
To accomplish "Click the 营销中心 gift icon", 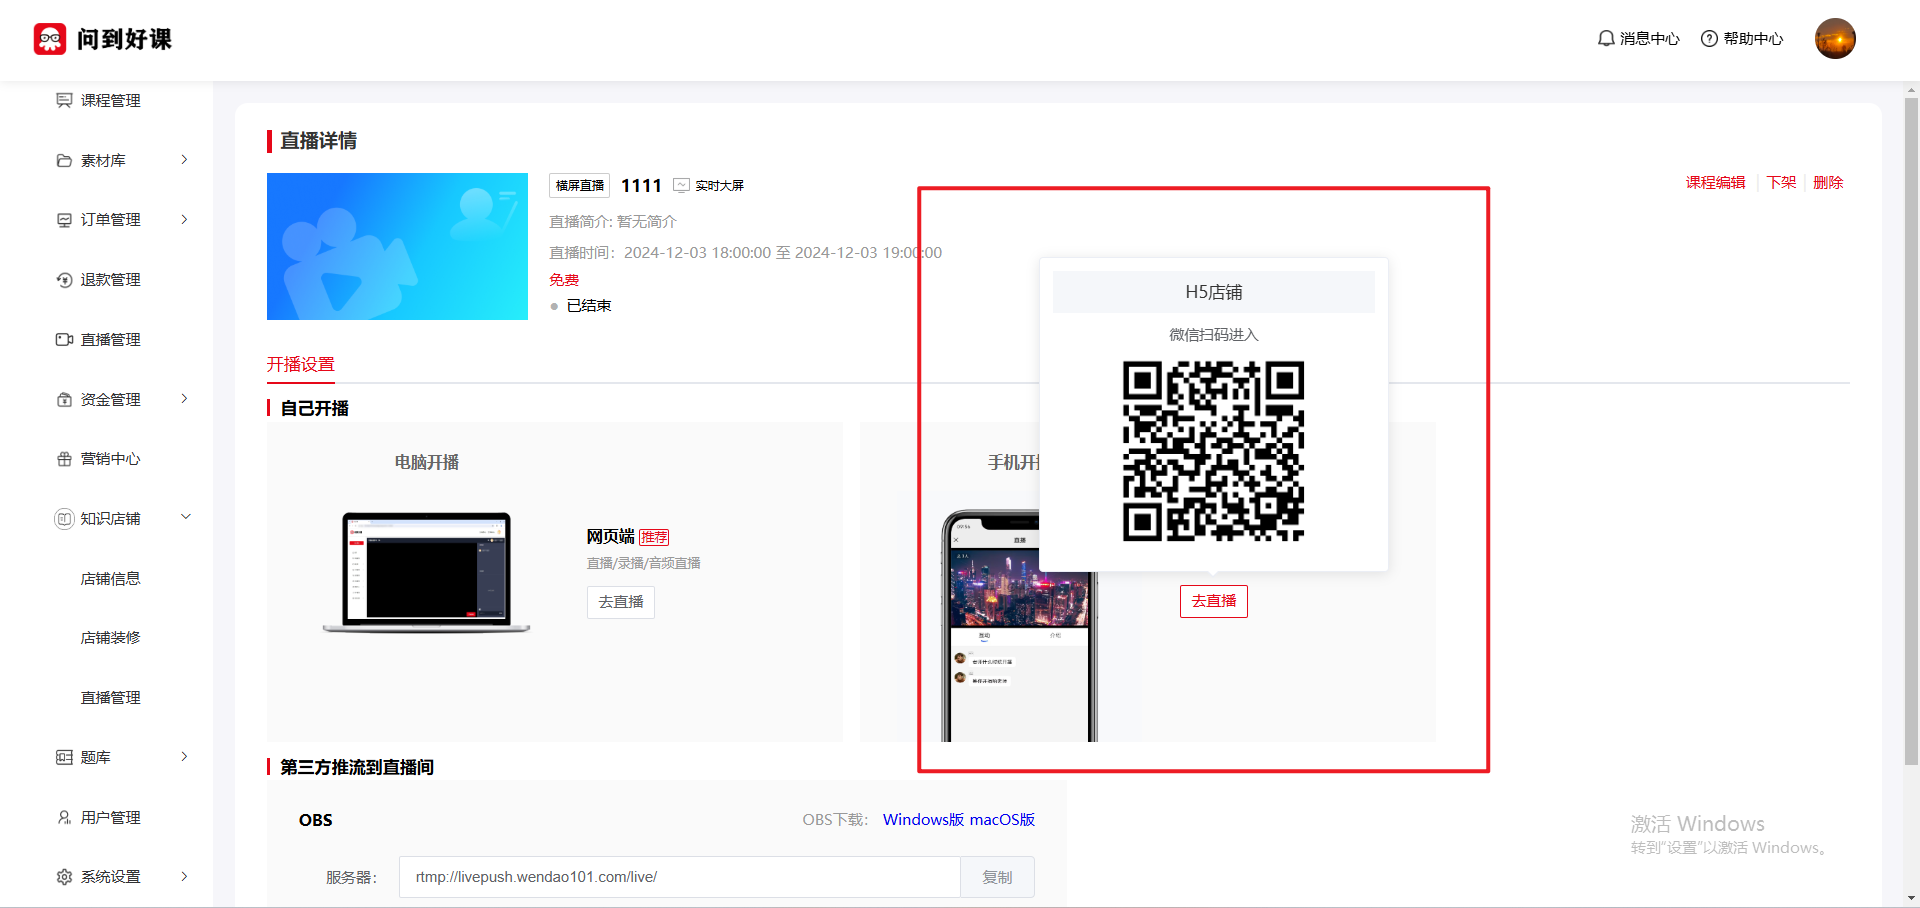I will click(x=64, y=459).
